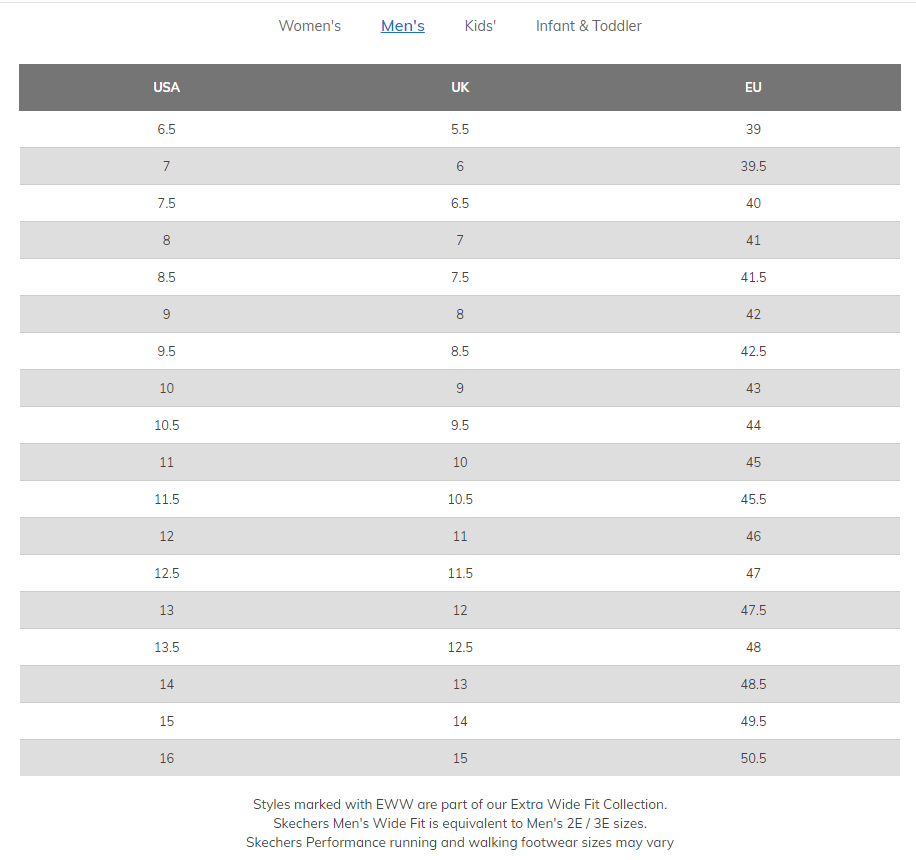Click the EU size 39.5 cell

[753, 166]
